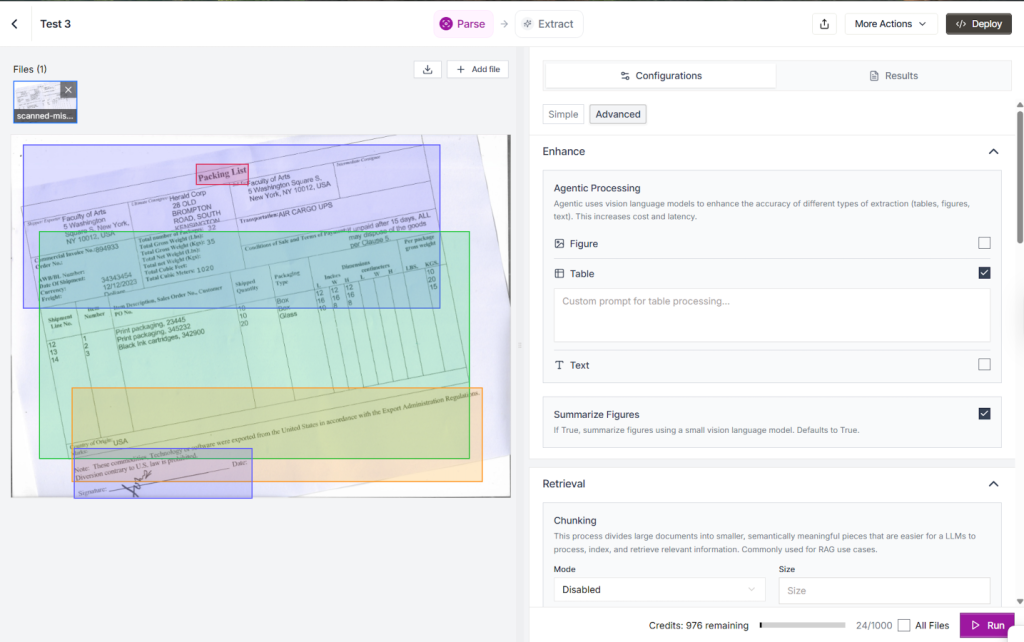
Task: Enable the Figure agentic processing checkbox
Action: 984,243
